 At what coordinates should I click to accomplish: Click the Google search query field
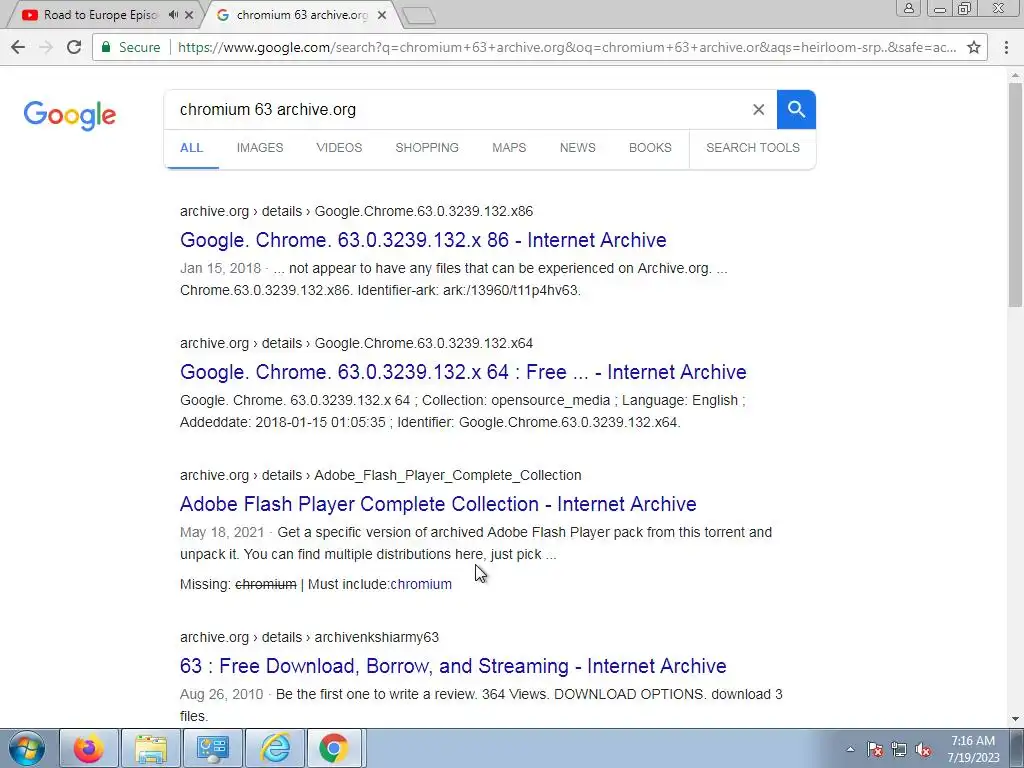(x=457, y=110)
